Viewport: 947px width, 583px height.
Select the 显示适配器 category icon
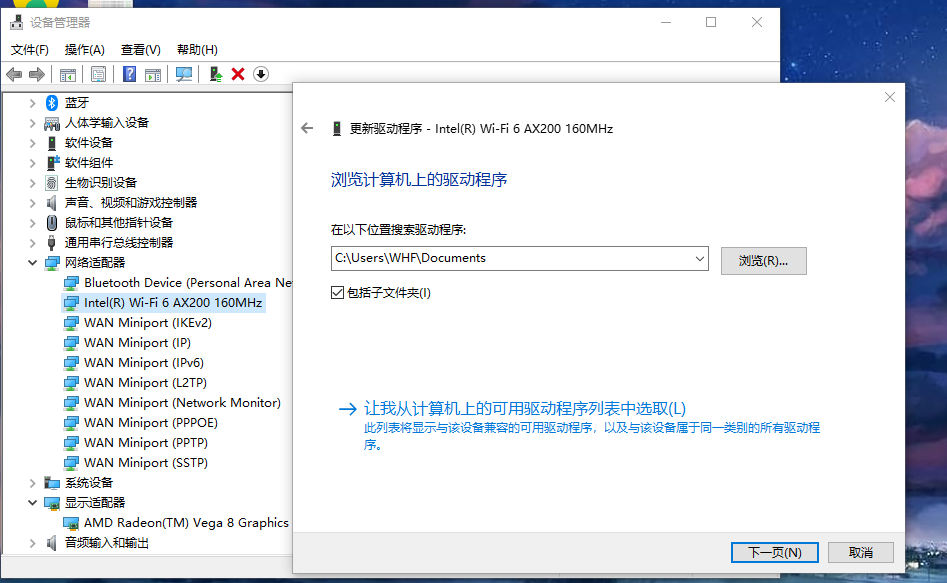click(x=52, y=503)
